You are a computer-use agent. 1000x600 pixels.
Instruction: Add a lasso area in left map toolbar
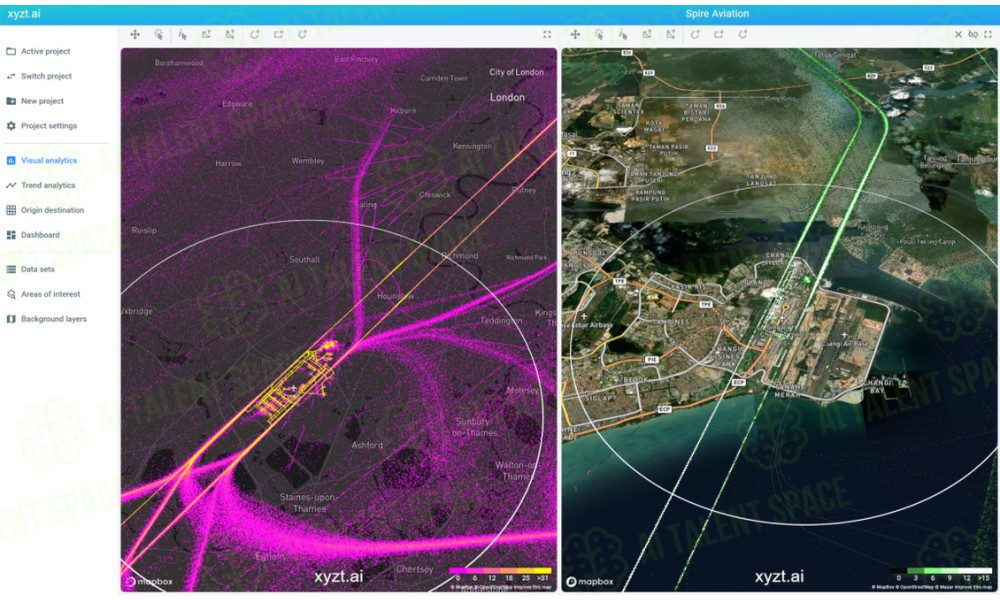point(302,34)
